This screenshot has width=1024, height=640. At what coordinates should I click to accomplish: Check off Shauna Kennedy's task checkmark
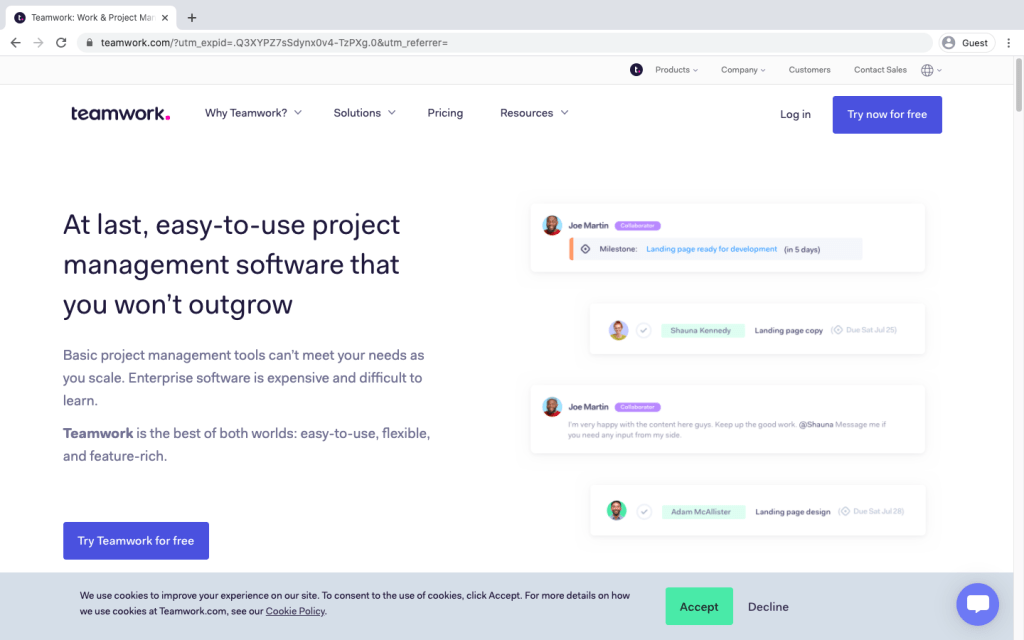click(x=643, y=330)
